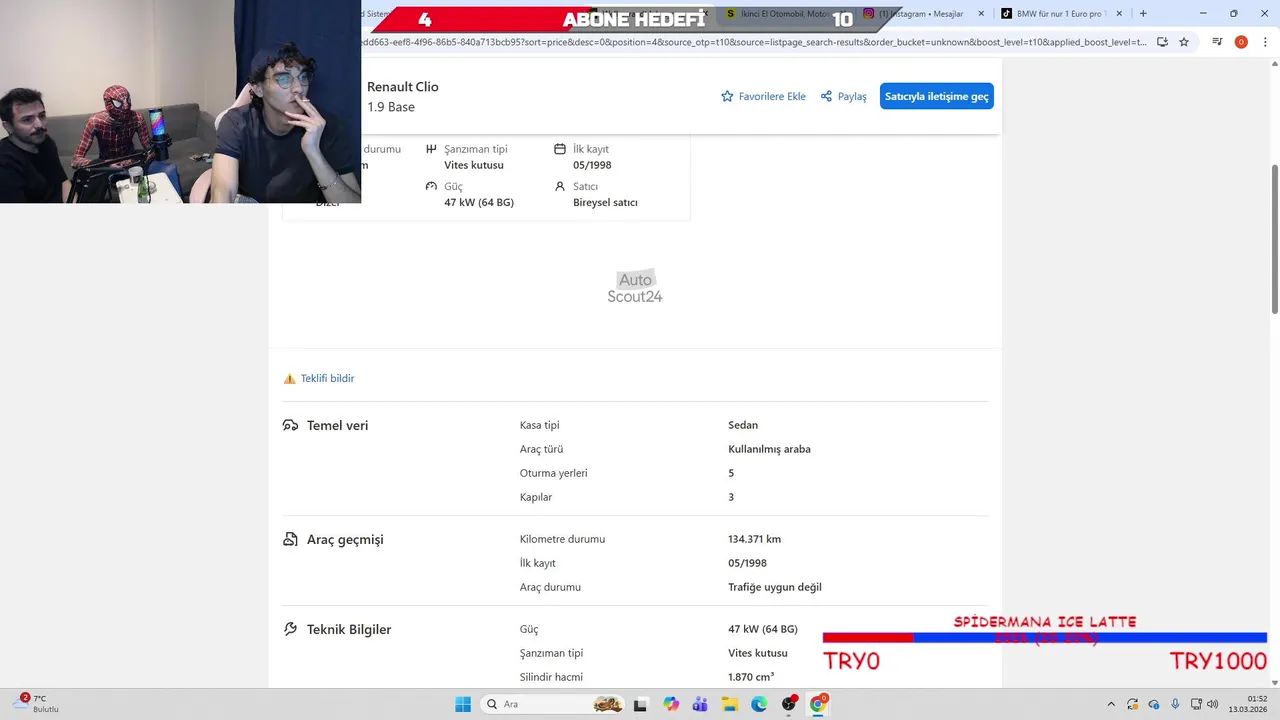Screen dimensions: 1280x720
Task: Click the volume speaker icon in tray
Action: tap(1213, 704)
